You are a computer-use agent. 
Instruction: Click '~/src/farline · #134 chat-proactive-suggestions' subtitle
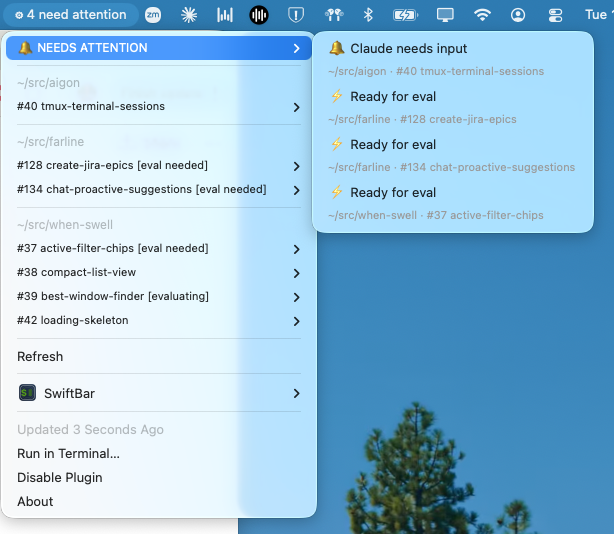pyautogui.click(x=451, y=168)
